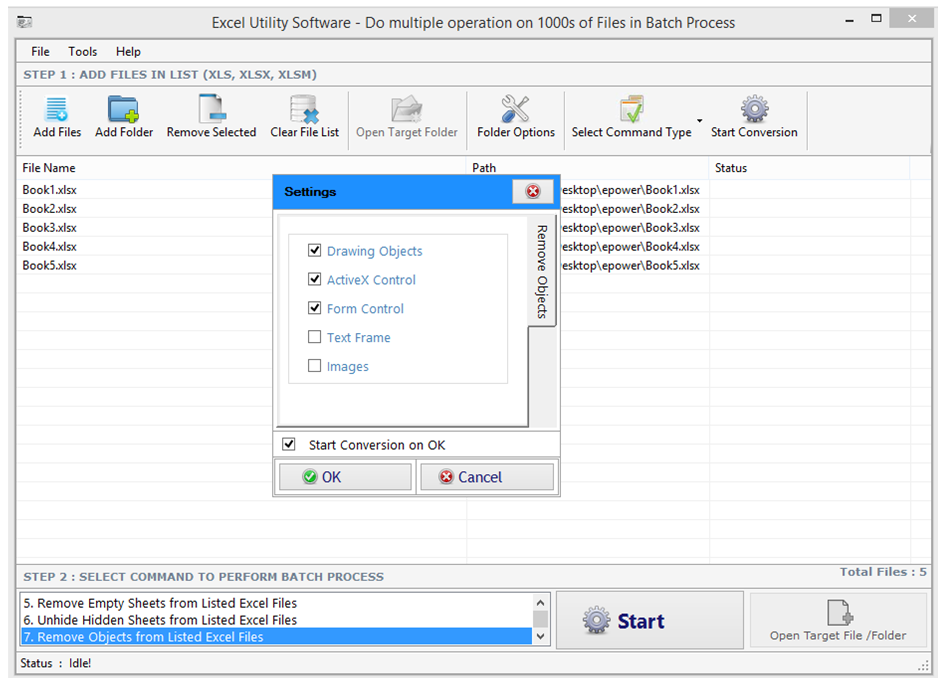Viewport: 946px width, 684px height.
Task: Open the Tools menu
Action: [x=83, y=51]
